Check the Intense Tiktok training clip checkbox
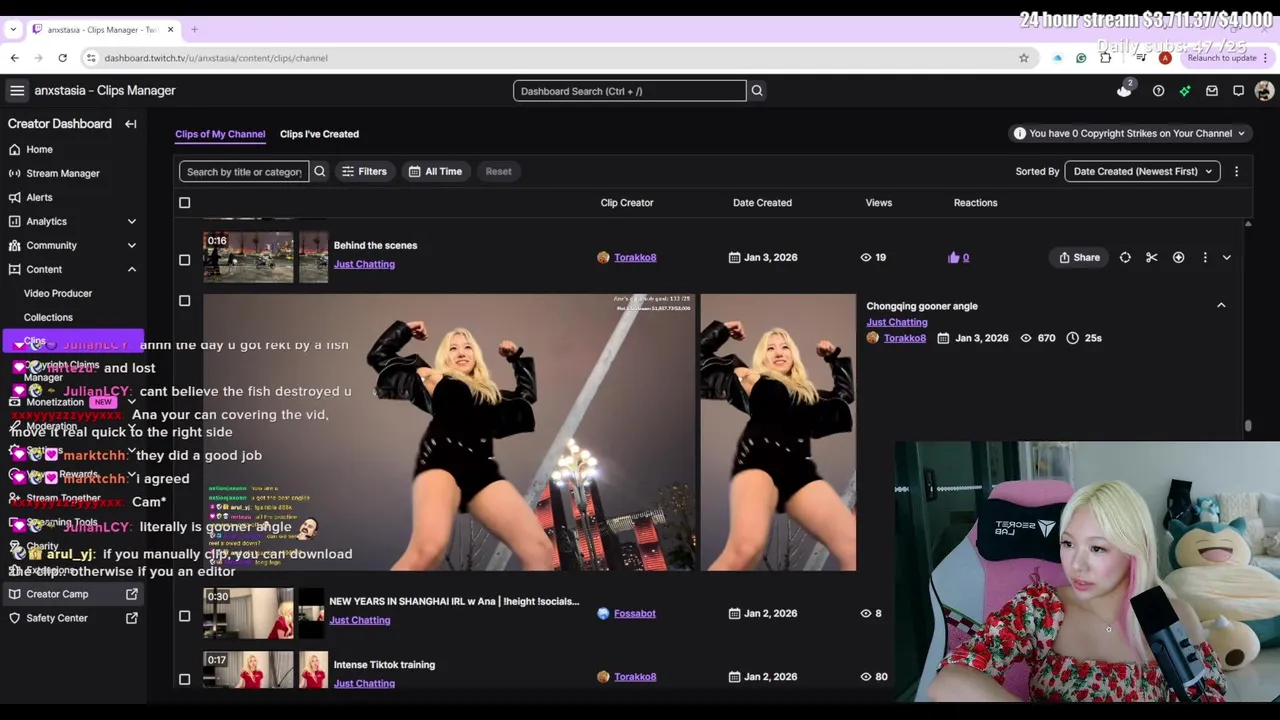This screenshot has width=1280, height=720. click(x=184, y=679)
